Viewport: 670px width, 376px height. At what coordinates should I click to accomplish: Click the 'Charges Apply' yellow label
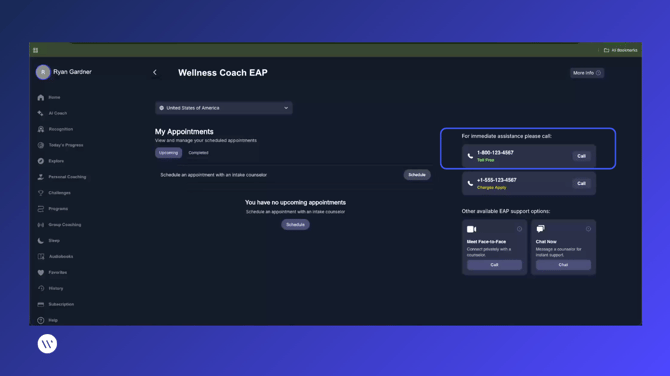coord(491,188)
